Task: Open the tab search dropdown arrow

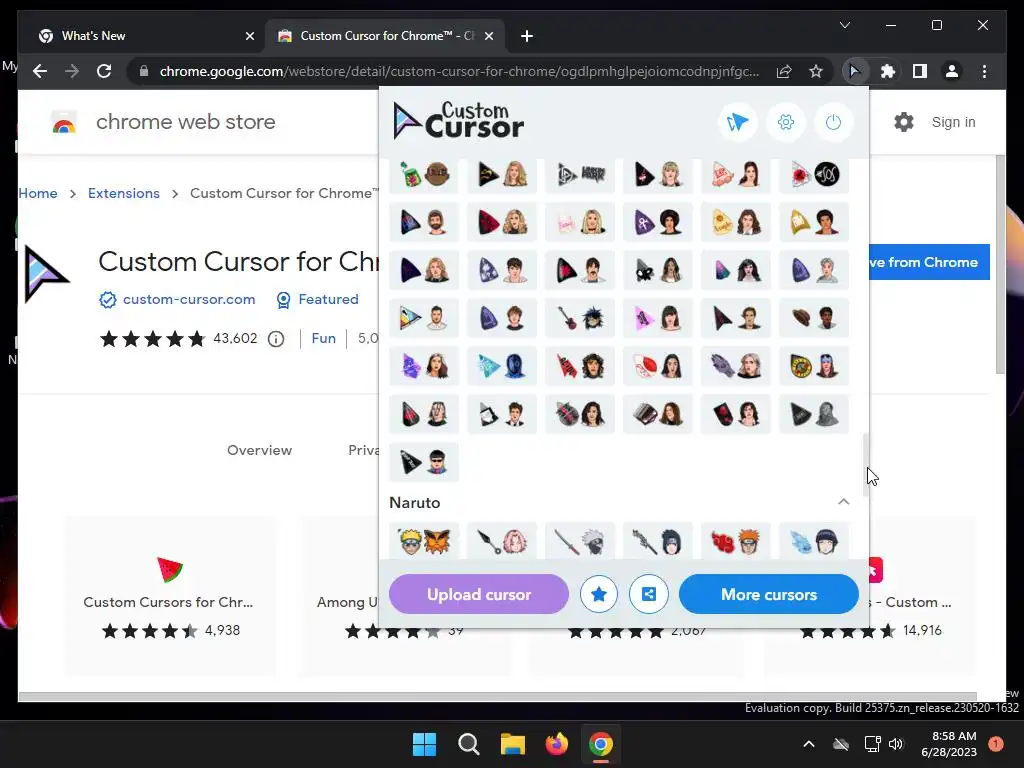Action: pyautogui.click(x=844, y=25)
